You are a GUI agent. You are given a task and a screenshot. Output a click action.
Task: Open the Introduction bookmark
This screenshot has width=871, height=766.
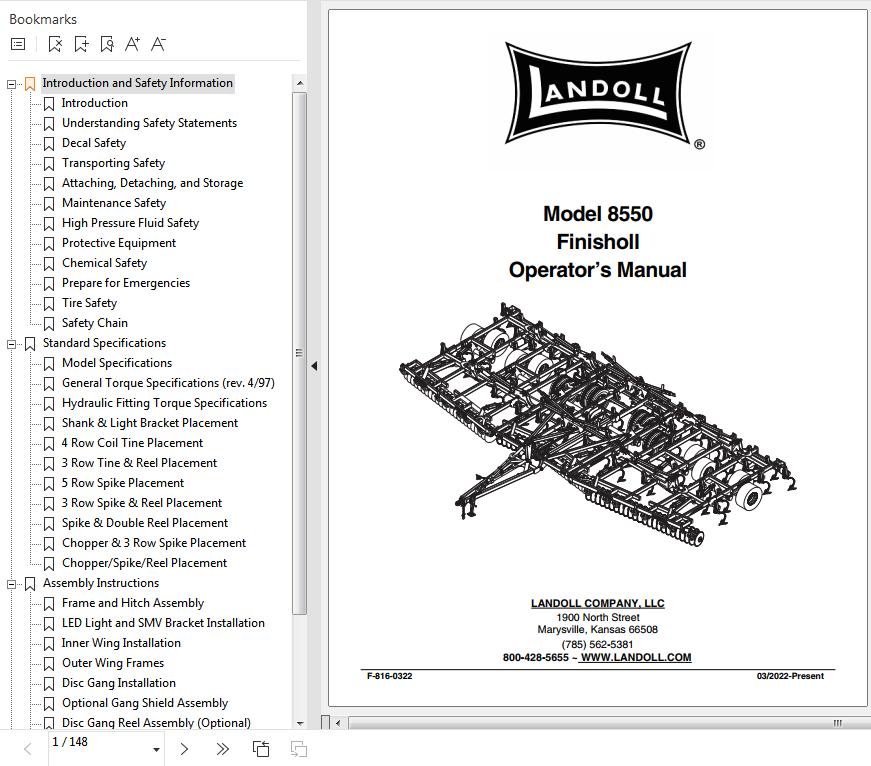pos(94,103)
